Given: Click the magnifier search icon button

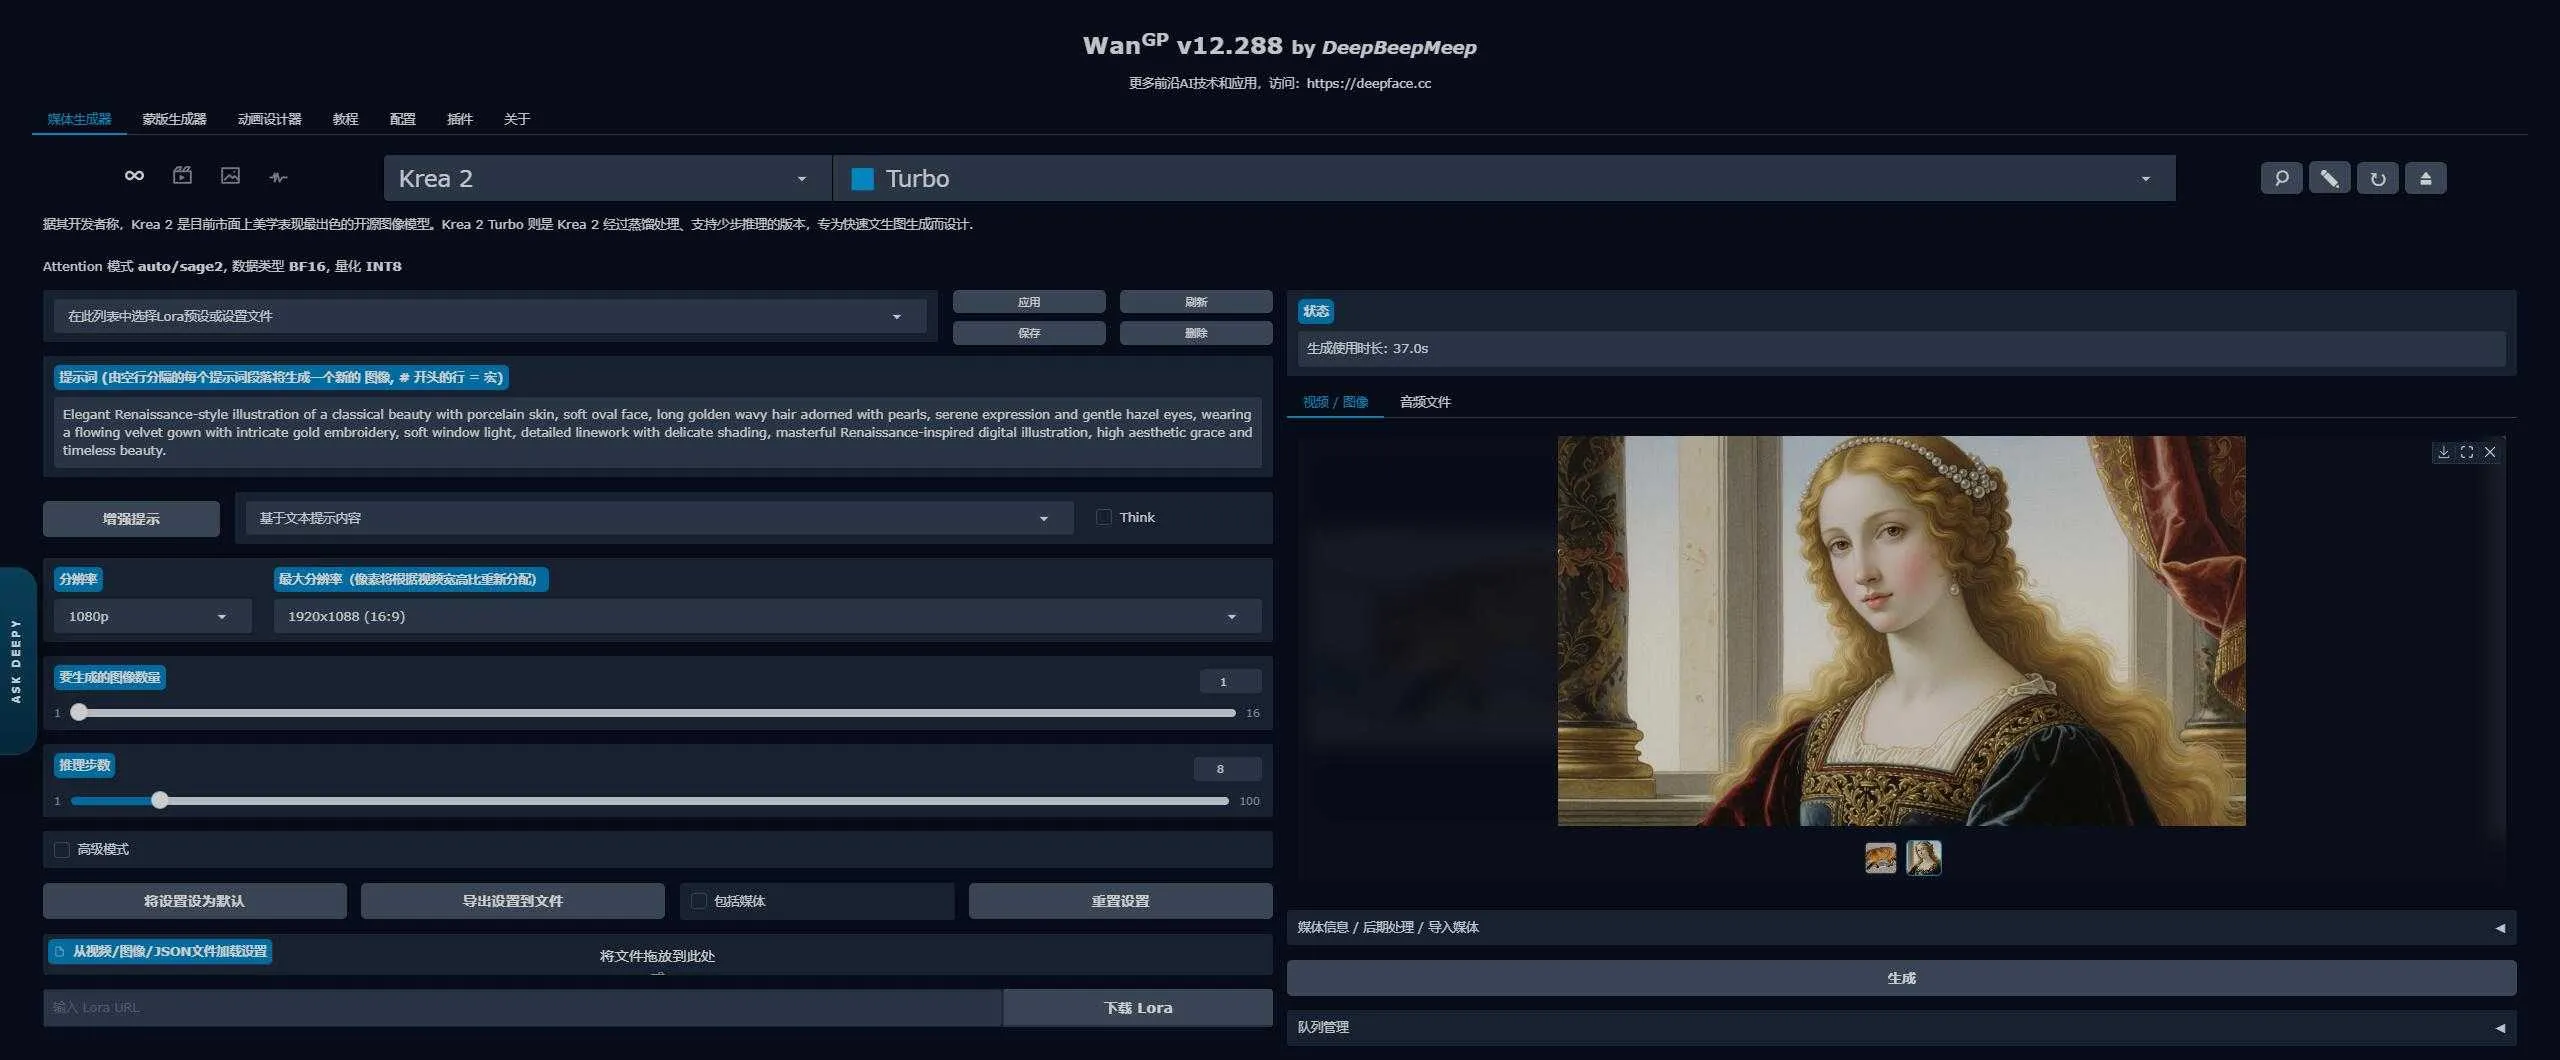Looking at the screenshot, I should click(x=2281, y=178).
